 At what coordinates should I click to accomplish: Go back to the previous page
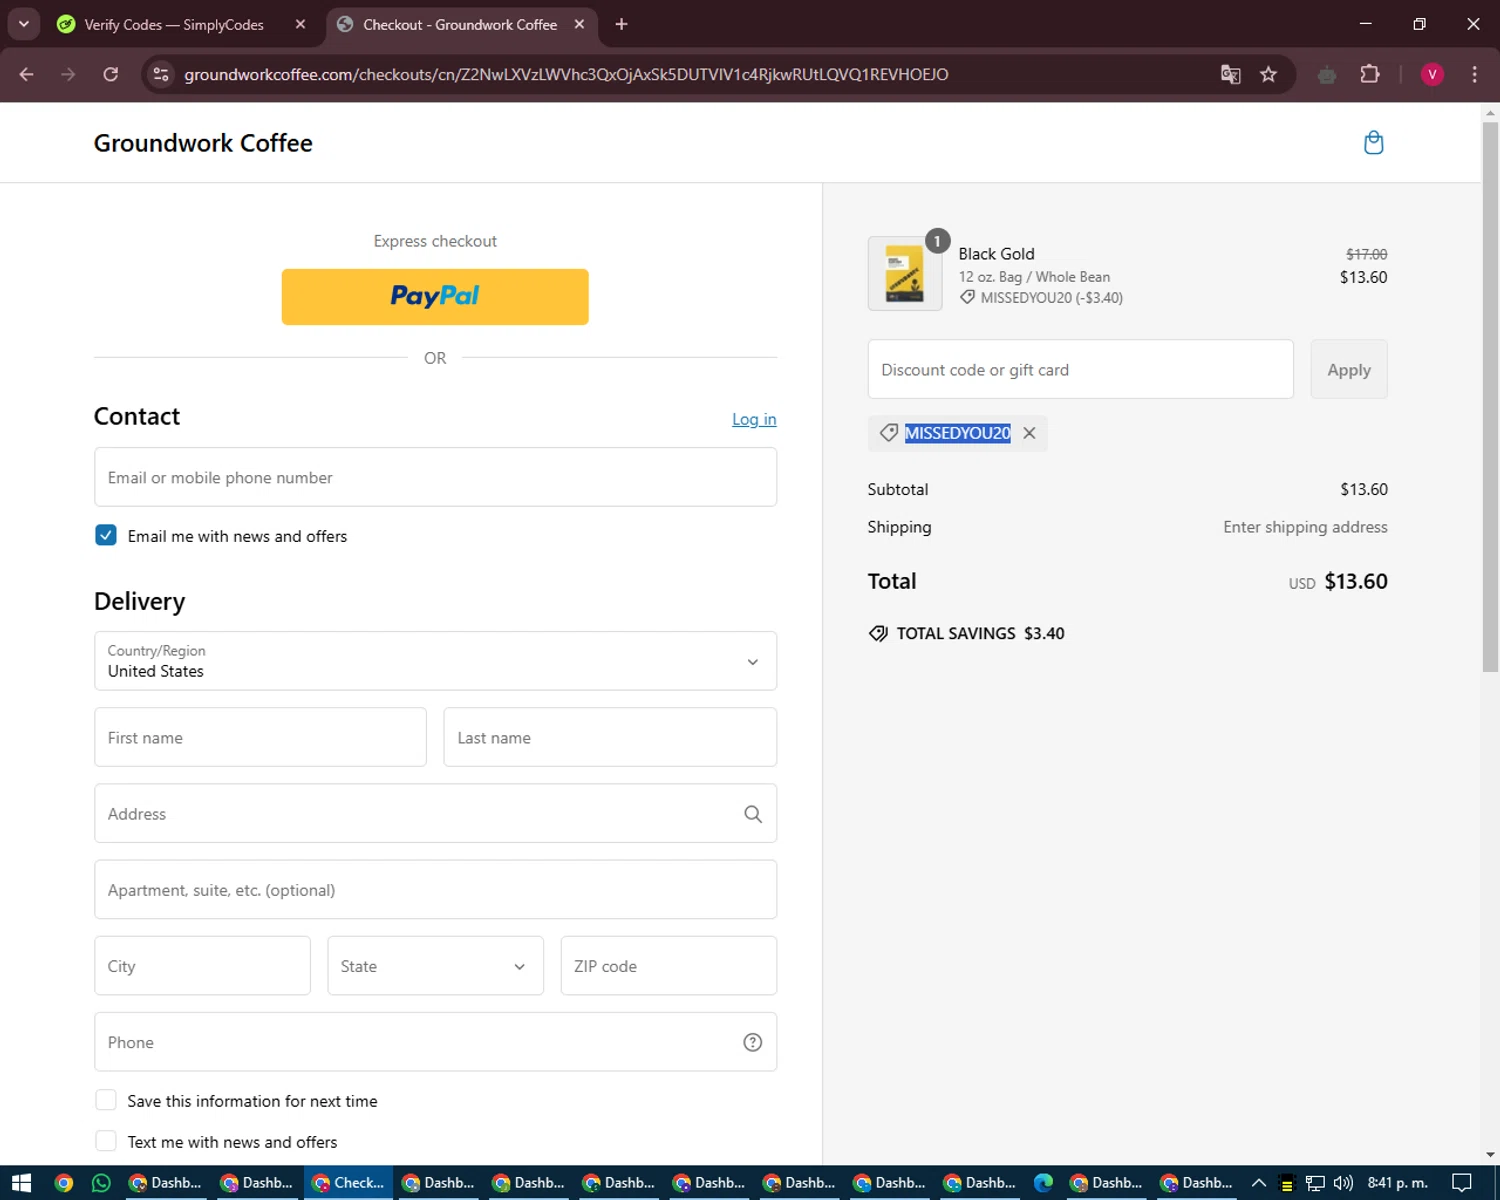tap(27, 75)
